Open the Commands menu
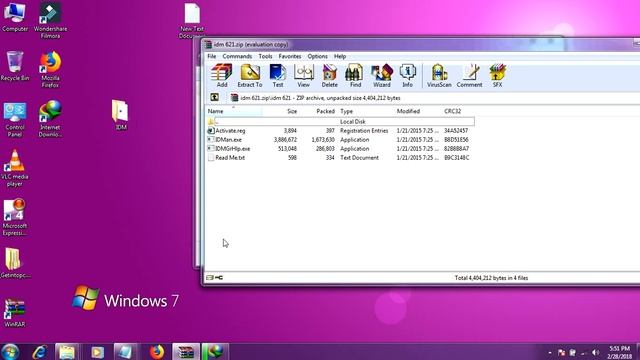The width and height of the screenshot is (640, 360). [x=237, y=56]
